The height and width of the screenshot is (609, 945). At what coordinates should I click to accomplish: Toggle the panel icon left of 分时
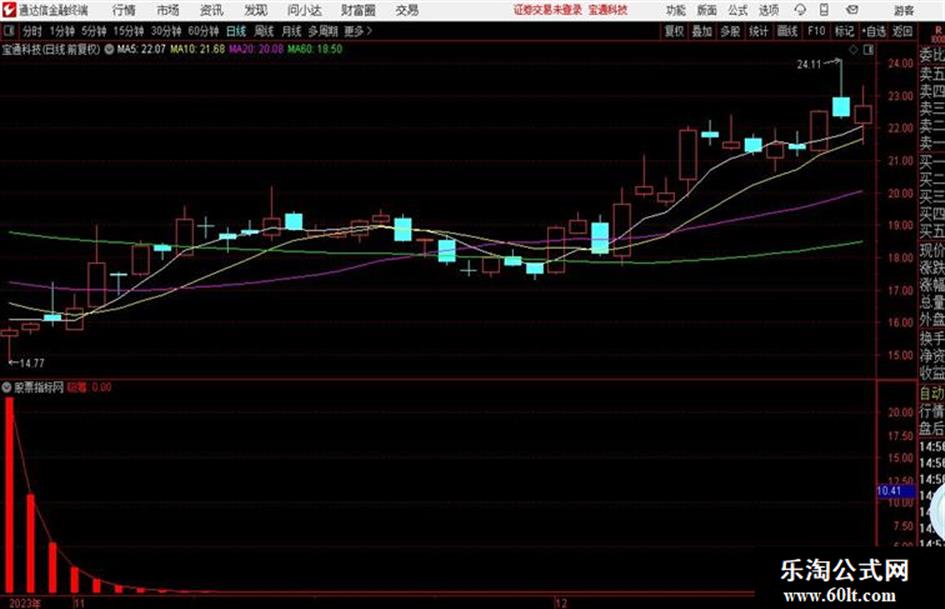(9, 30)
